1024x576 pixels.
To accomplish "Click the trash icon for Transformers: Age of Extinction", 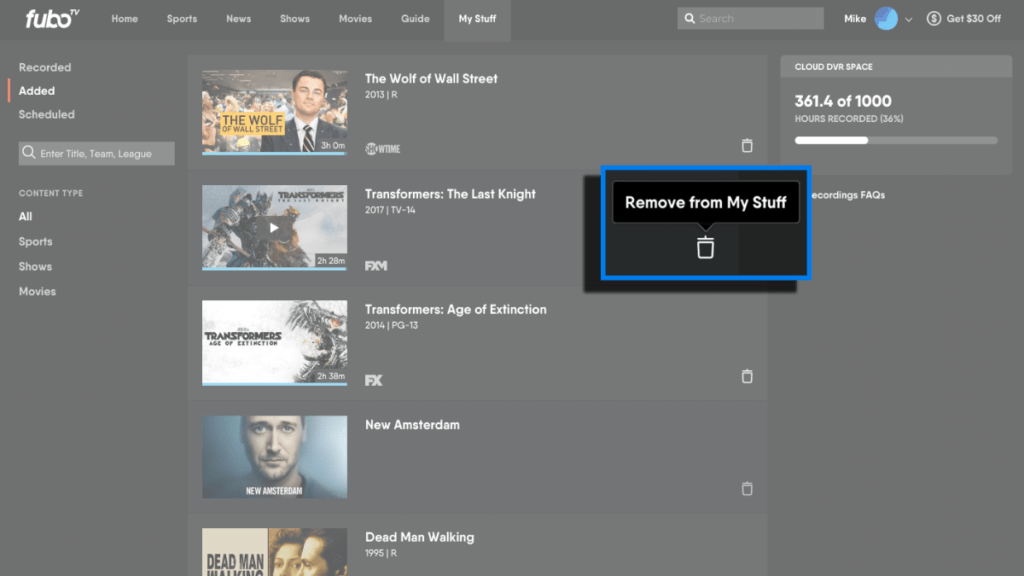I will coord(746,376).
